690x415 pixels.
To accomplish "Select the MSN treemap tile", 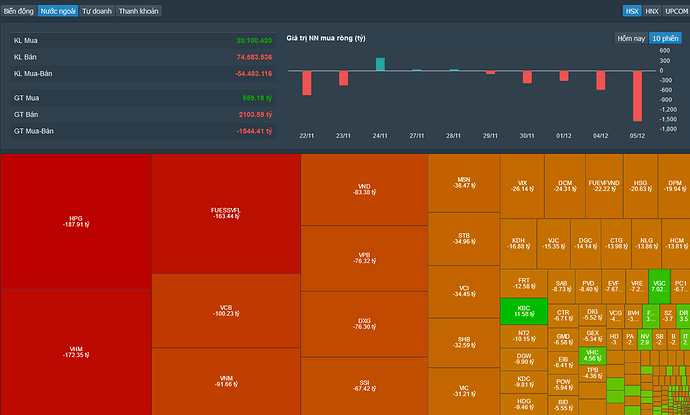I will click(464, 183).
